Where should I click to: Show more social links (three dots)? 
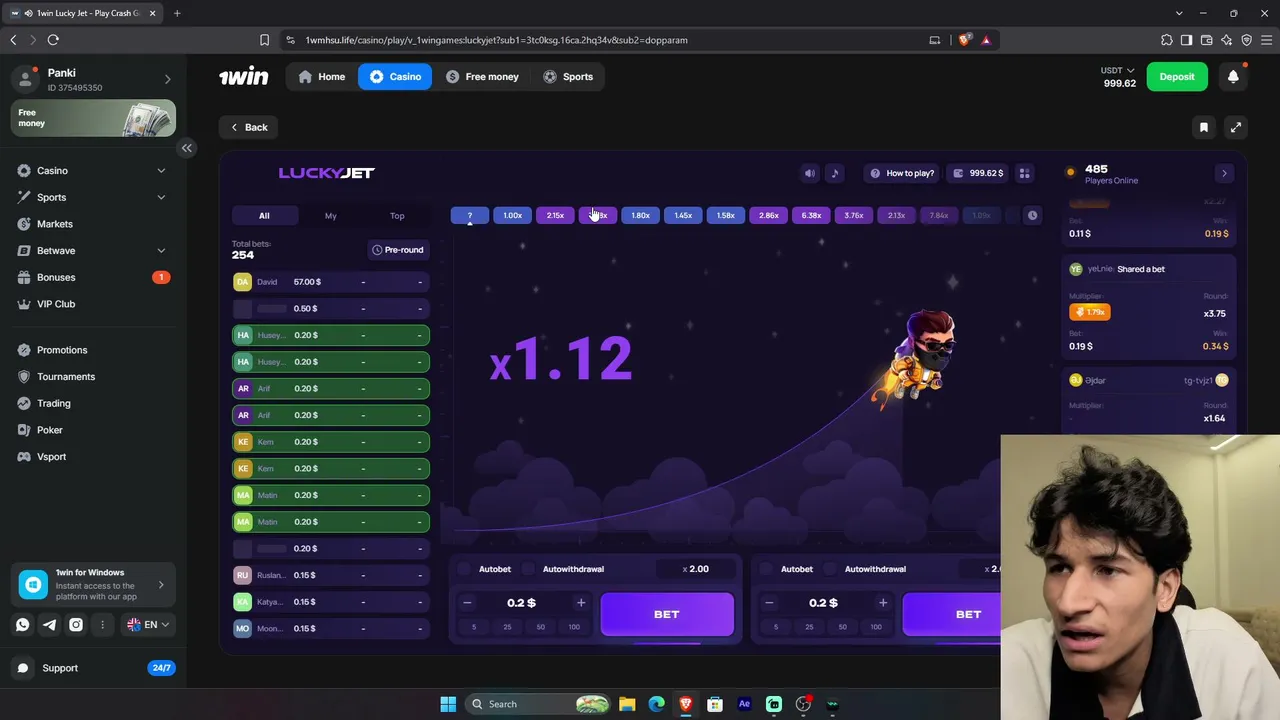[102, 624]
